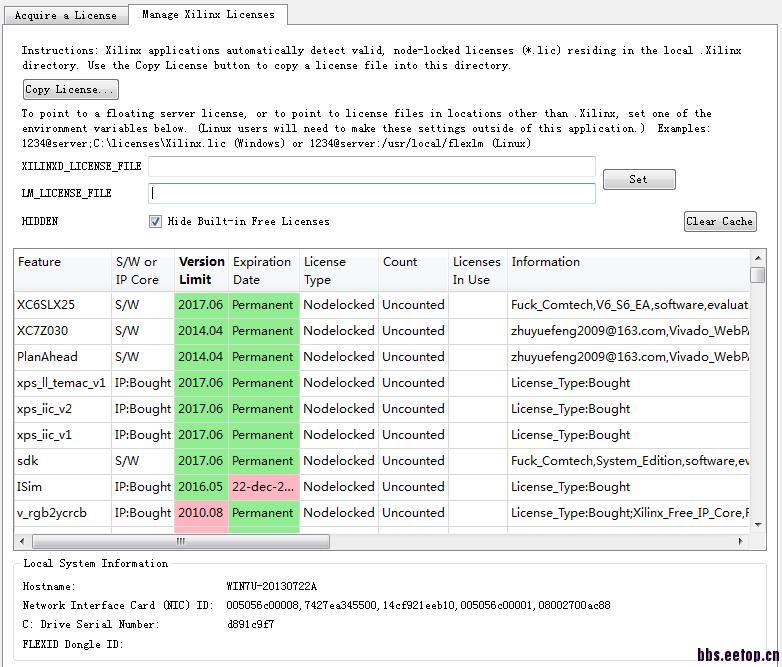The image size is (782, 667).
Task: Click the 2016.05 version limit cell
Action: pos(201,487)
